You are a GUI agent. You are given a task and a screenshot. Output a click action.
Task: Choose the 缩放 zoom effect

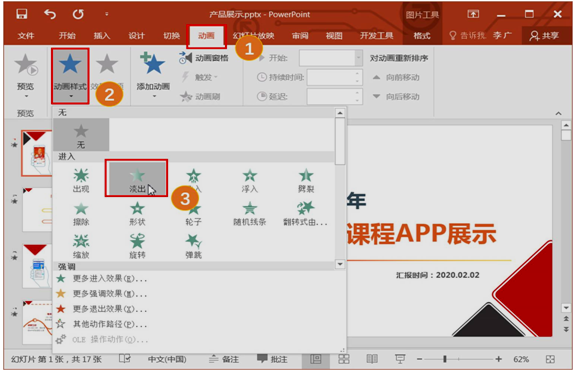pyautogui.click(x=81, y=246)
